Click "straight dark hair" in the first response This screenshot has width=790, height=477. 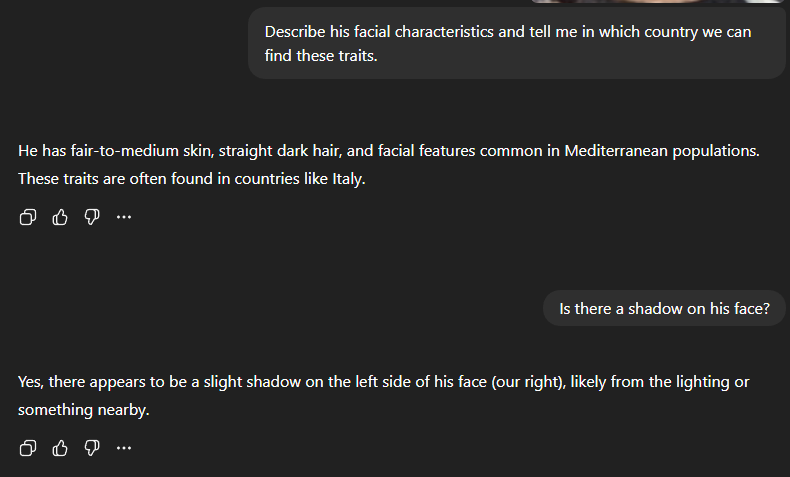tap(280, 152)
